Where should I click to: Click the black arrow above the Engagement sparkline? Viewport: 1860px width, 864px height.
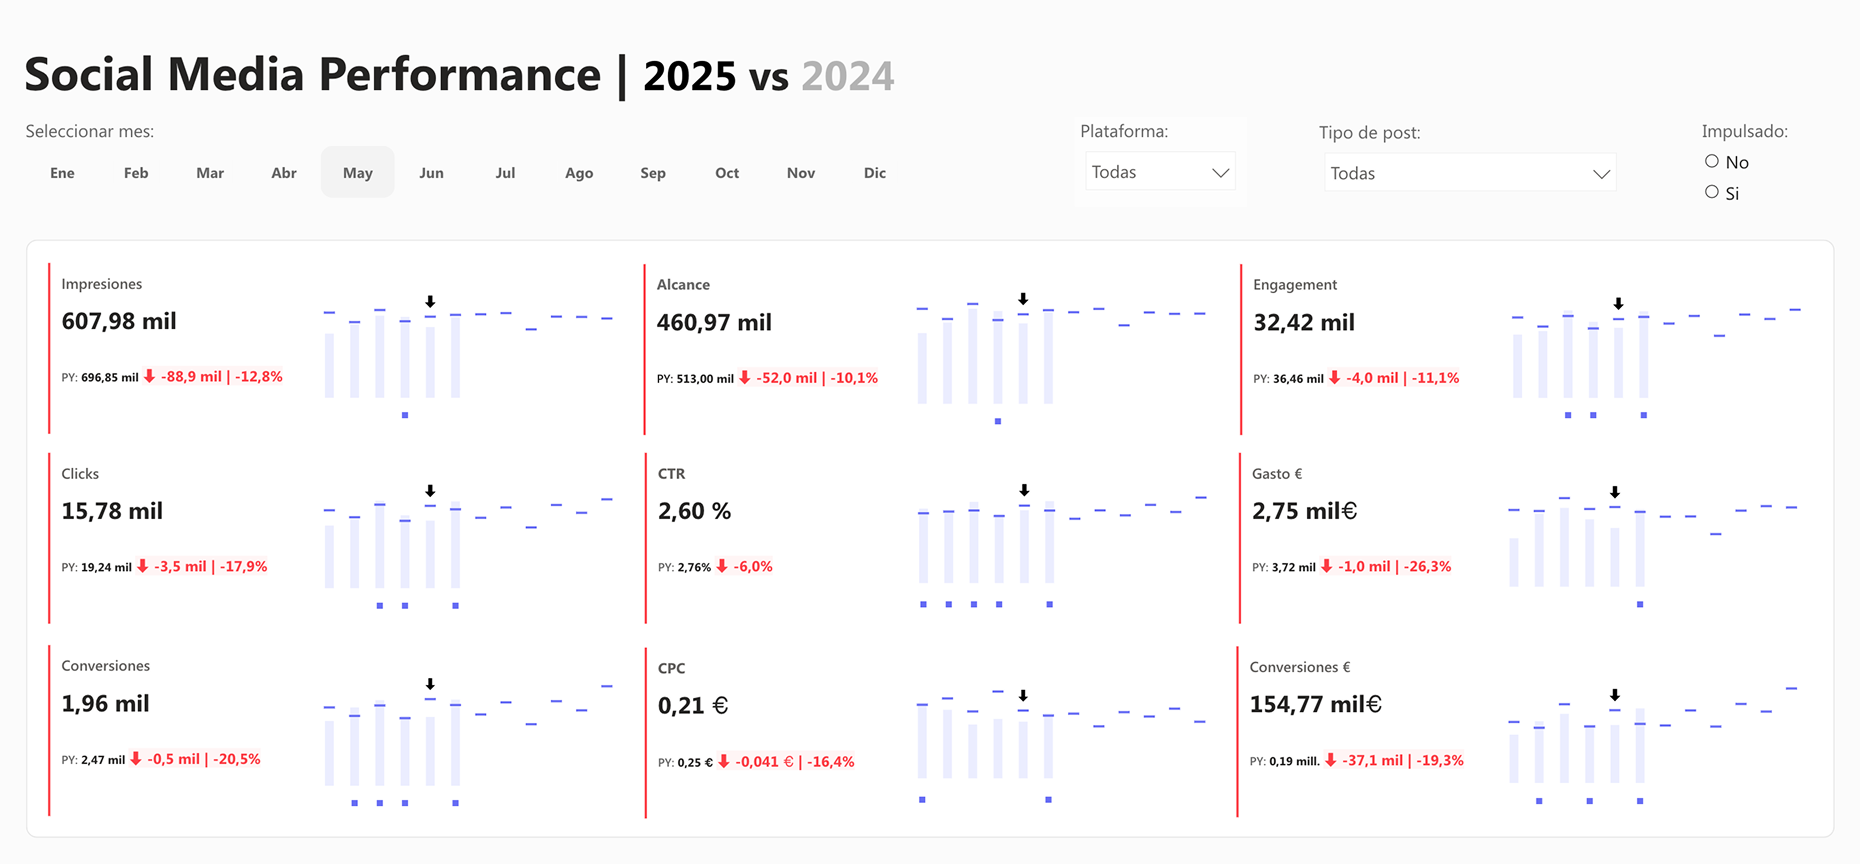point(1620,302)
